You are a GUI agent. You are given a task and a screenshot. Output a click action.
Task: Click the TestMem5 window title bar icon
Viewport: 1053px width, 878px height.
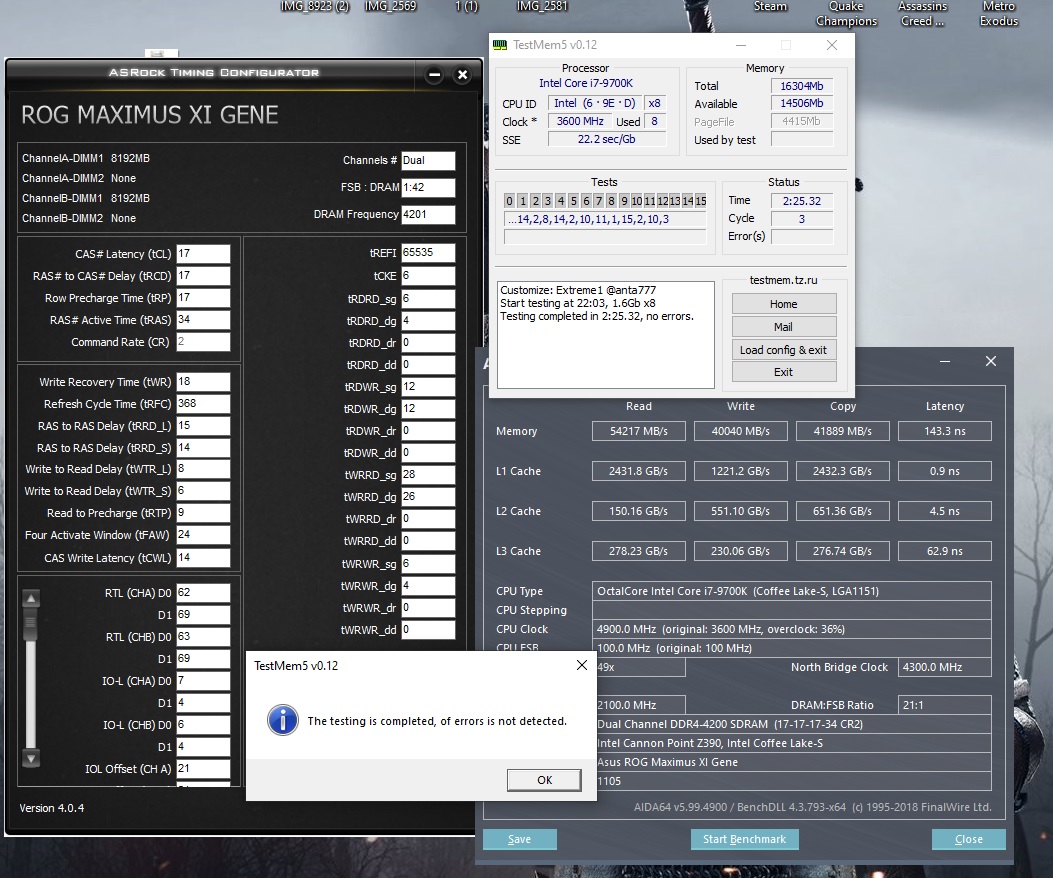tap(500, 45)
